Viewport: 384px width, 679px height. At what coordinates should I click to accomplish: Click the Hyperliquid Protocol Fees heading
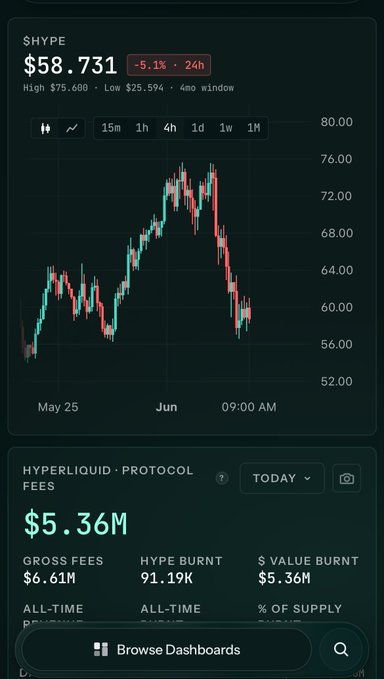pyautogui.click(x=108, y=478)
